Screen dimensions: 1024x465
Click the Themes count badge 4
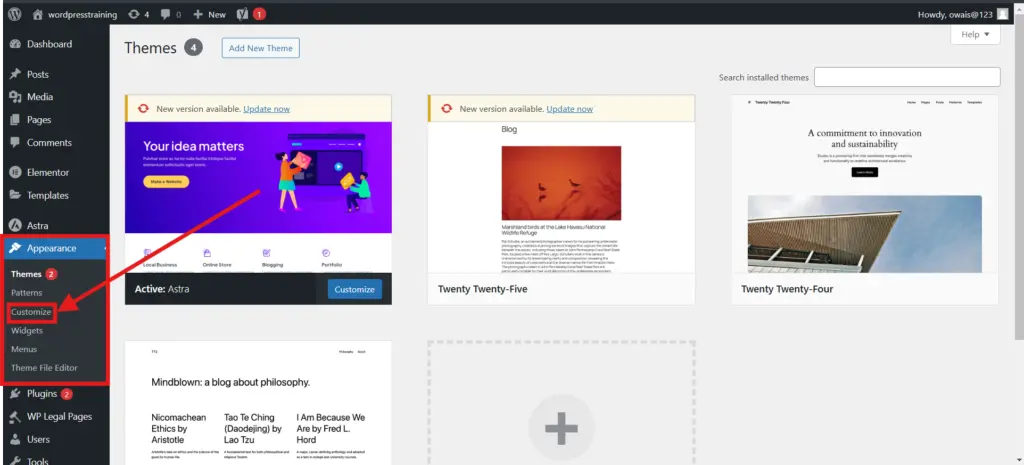coord(193,48)
